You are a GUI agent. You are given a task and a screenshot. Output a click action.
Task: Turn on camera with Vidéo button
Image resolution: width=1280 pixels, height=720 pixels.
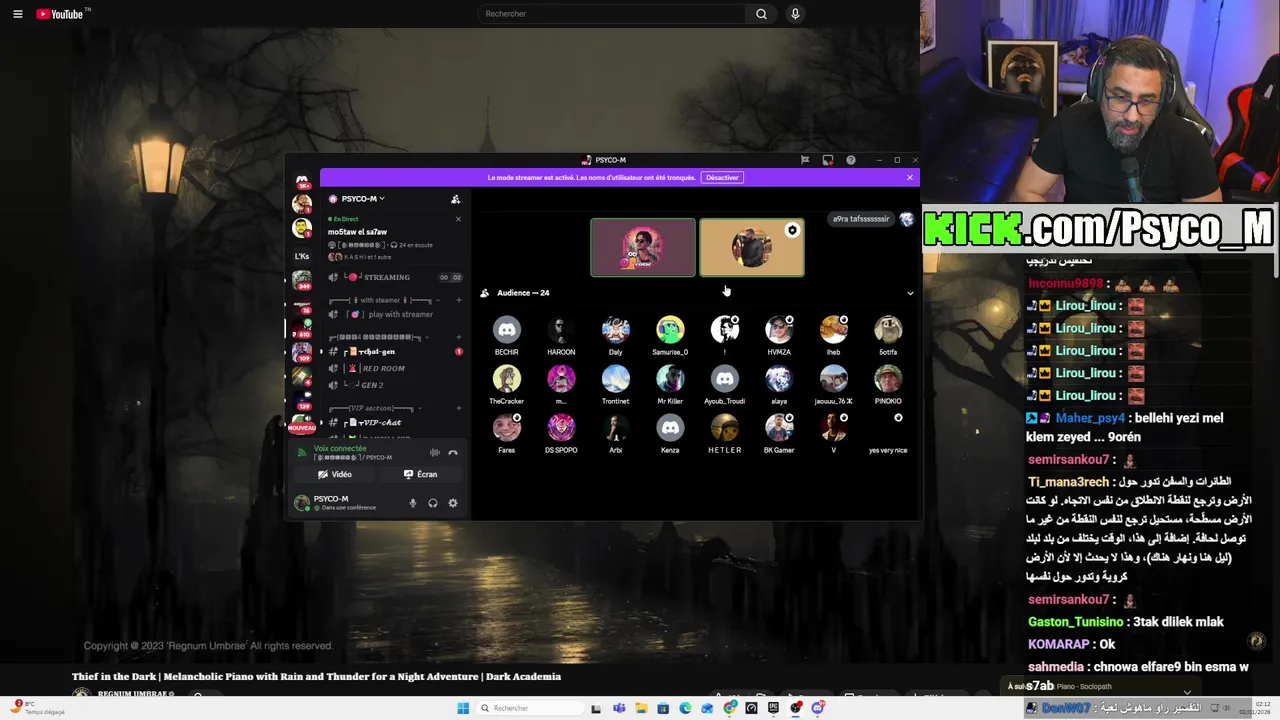pos(335,475)
